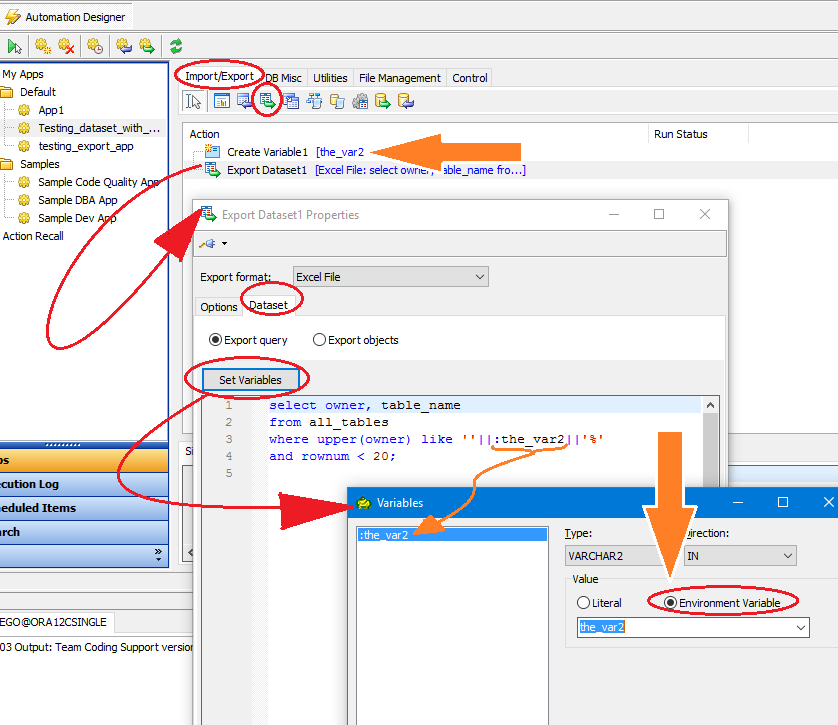Screen dimensions: 838x725
Task: Click the yellow cylinder-and-scroll icon in the toolbar
Action: (x=337, y=100)
